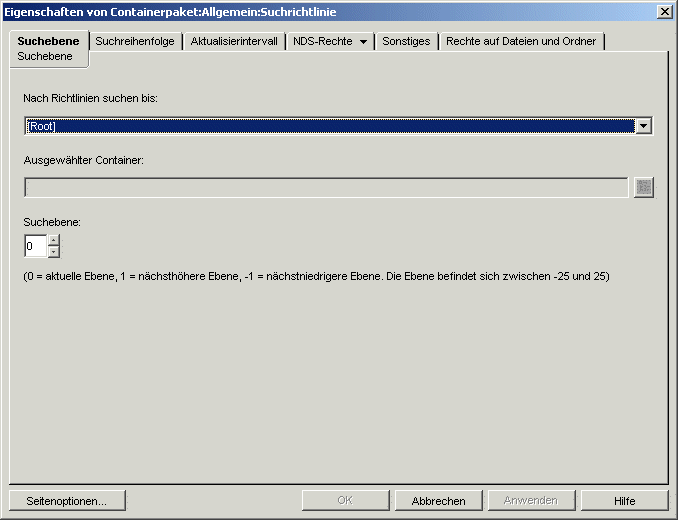Increase the Suchebene value with up arrow

pos(54,240)
